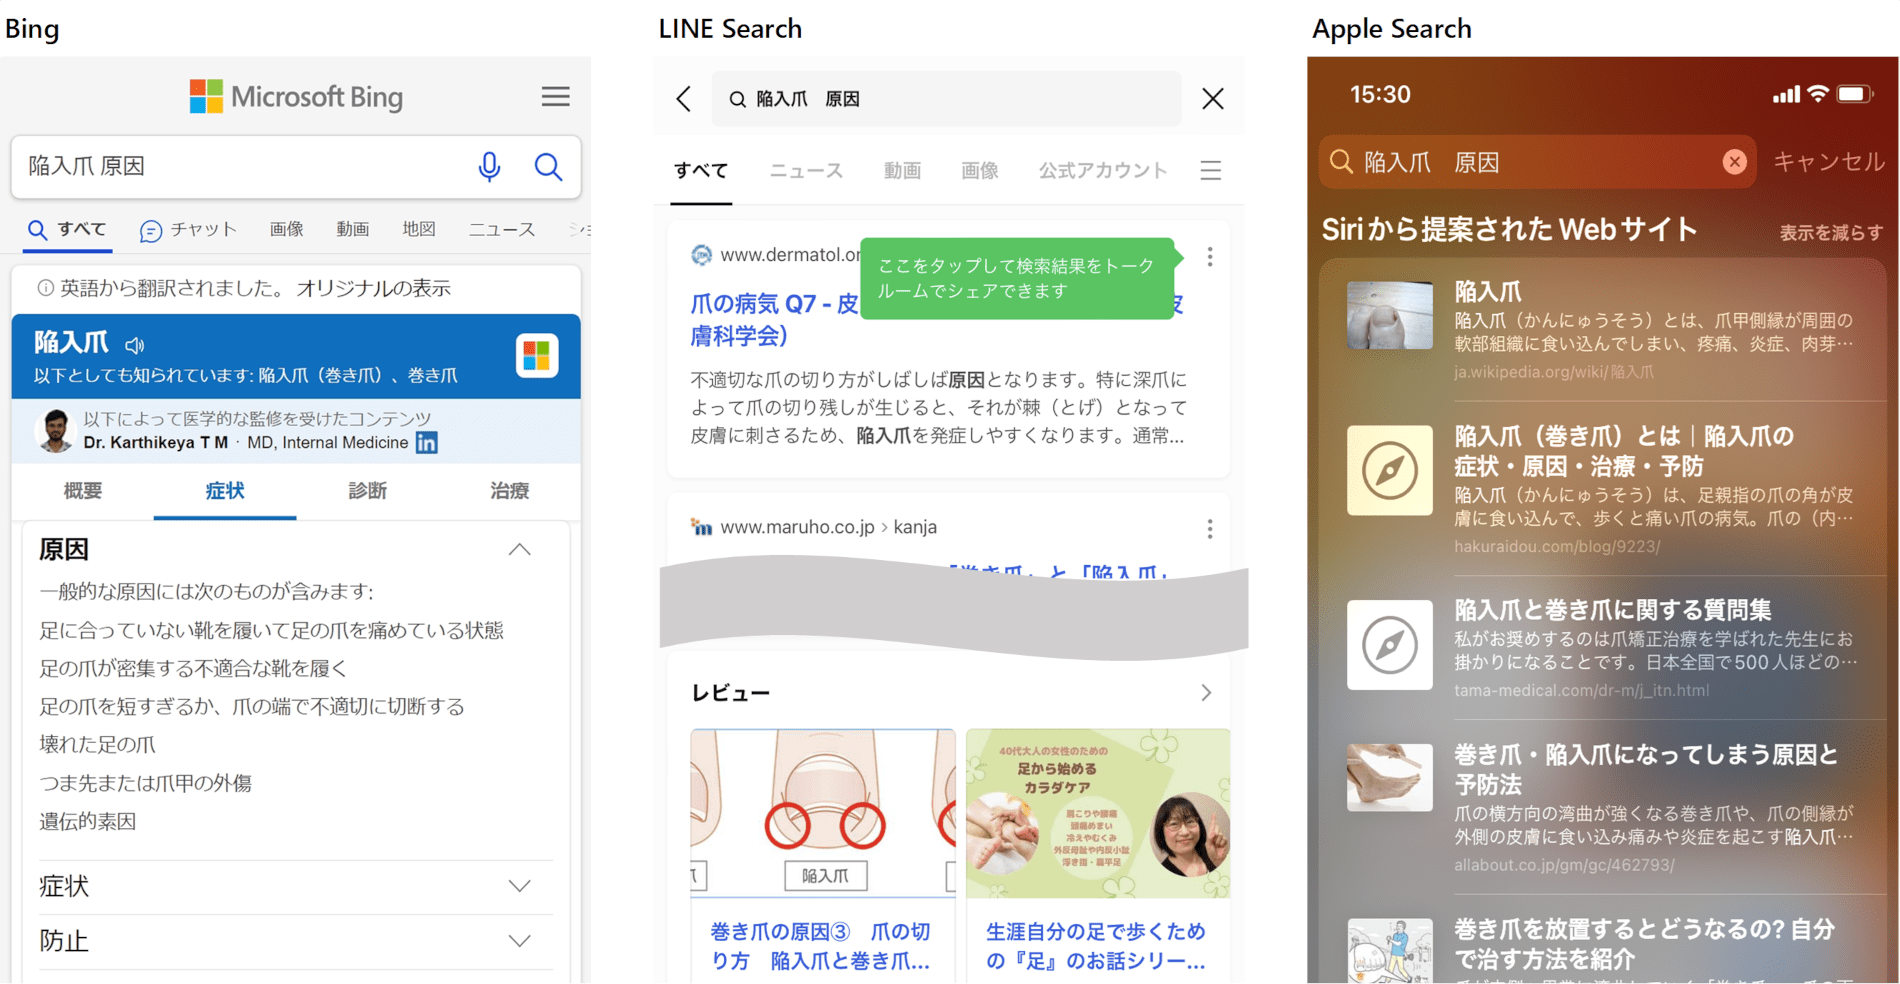
Task: Open LINE Search tab list menu icon
Action: point(1211,170)
